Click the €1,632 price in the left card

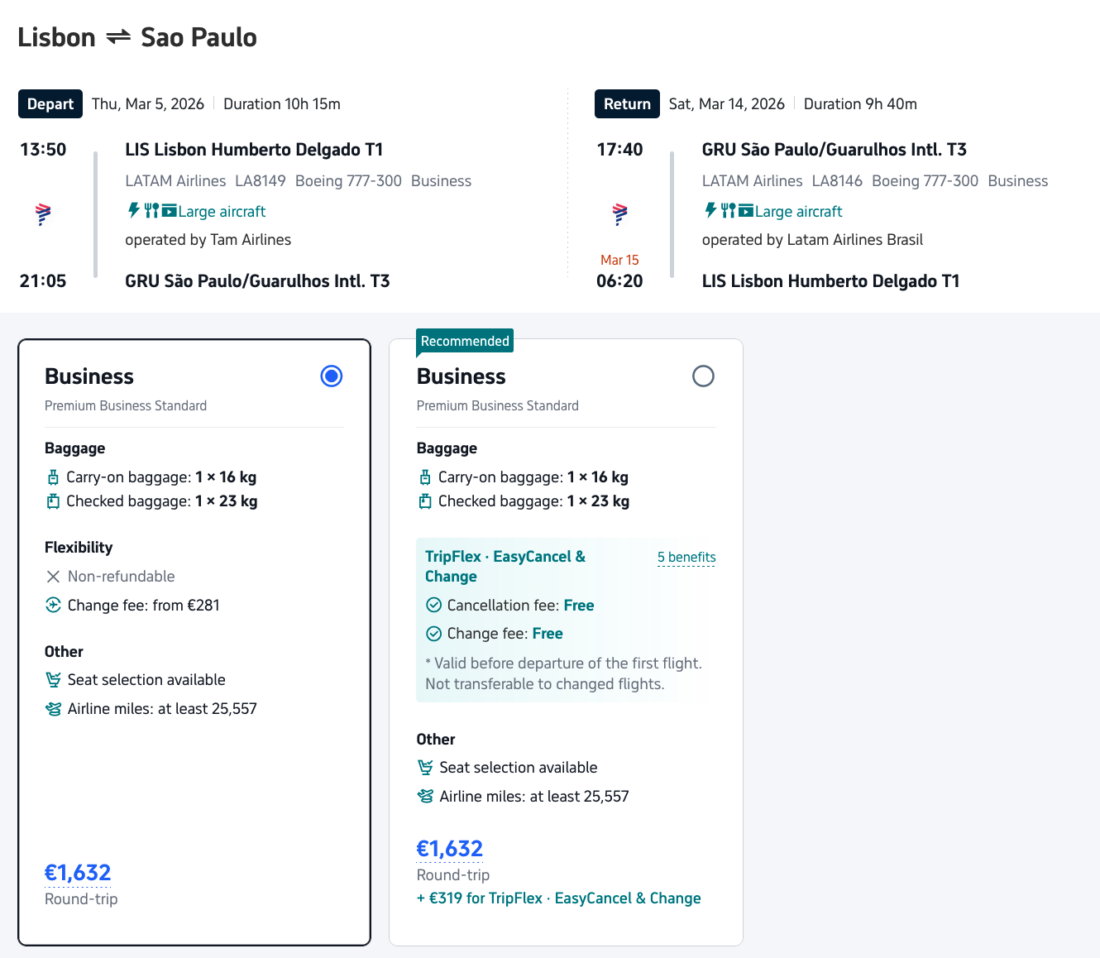tap(77, 872)
